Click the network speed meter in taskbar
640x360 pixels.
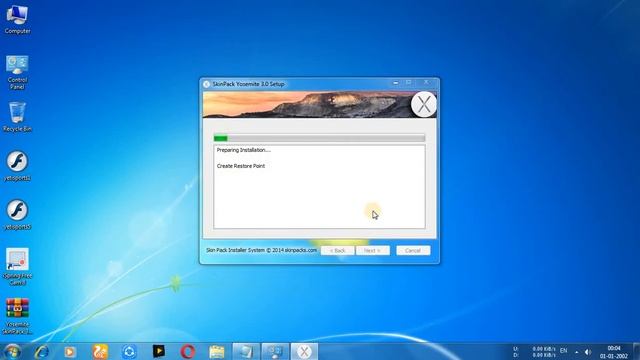coord(534,352)
